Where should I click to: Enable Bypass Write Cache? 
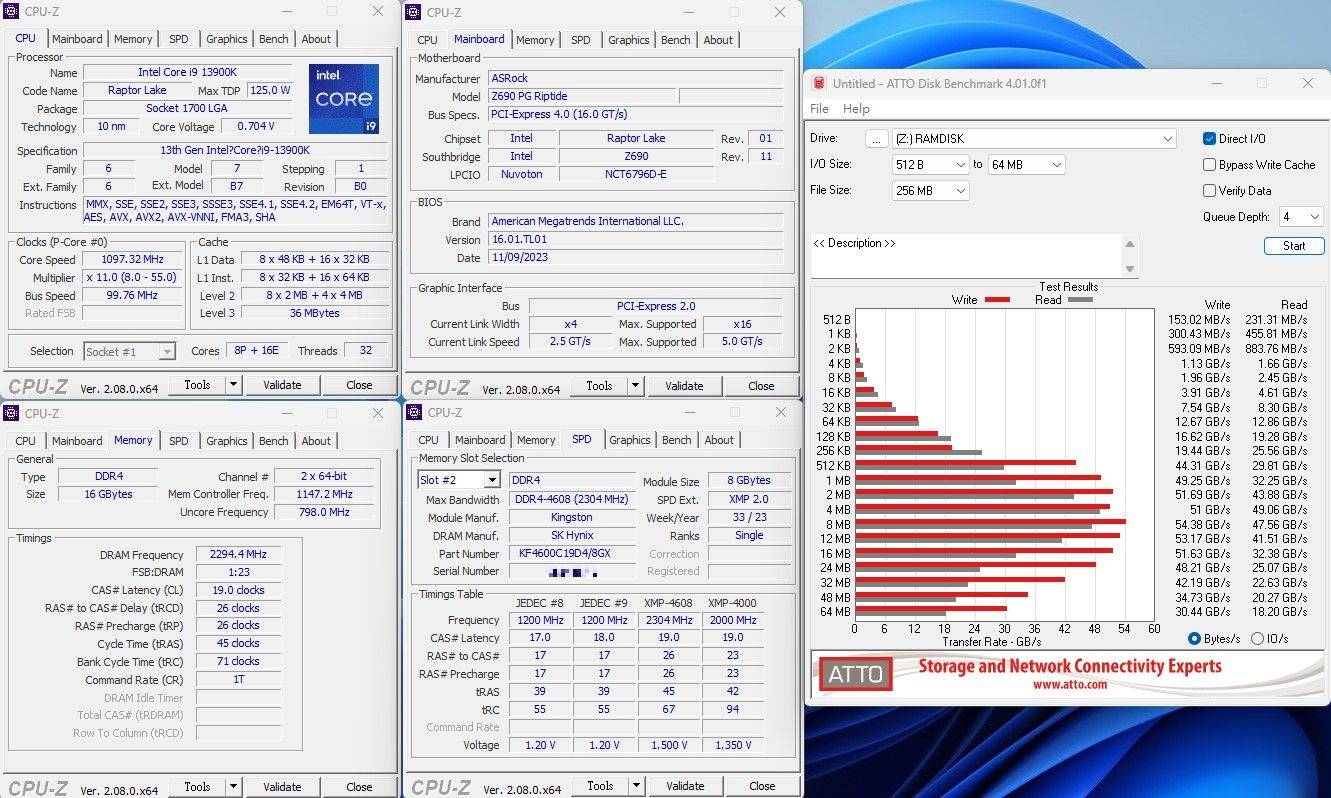[x=1210, y=165]
